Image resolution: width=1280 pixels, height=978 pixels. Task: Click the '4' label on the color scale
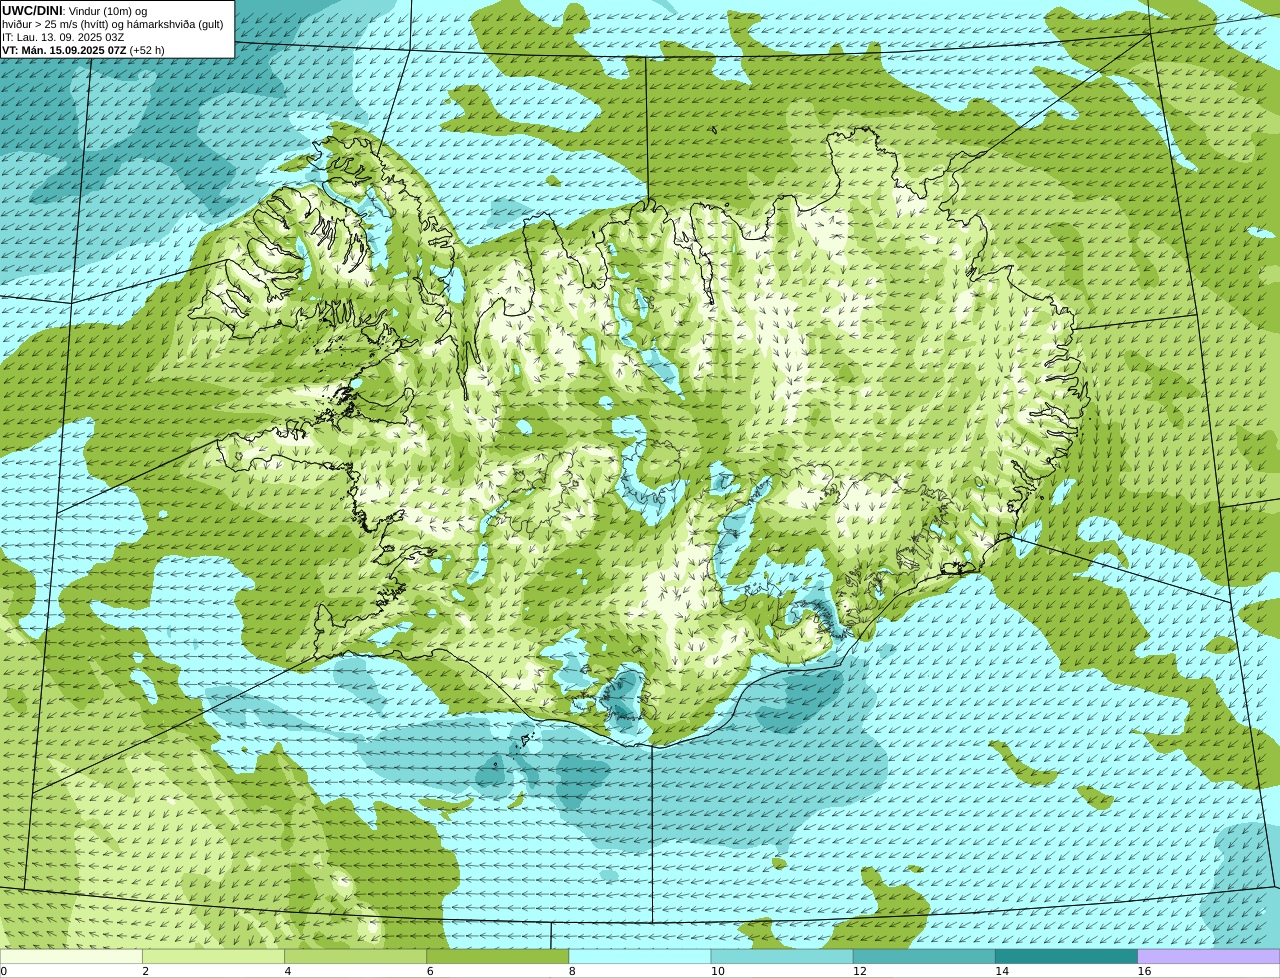(x=287, y=971)
